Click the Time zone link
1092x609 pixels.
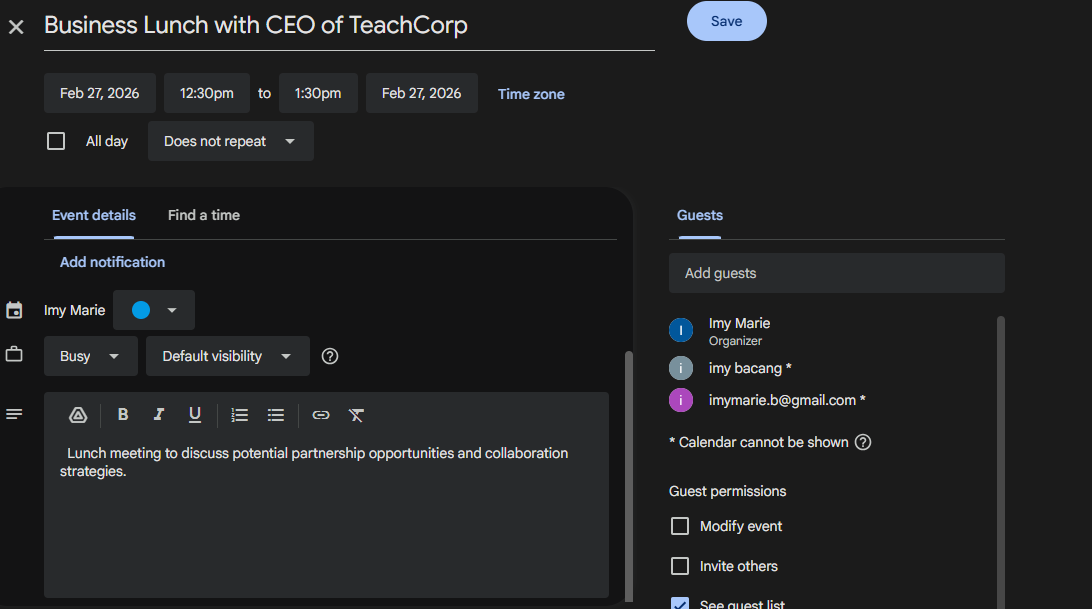[x=531, y=94]
